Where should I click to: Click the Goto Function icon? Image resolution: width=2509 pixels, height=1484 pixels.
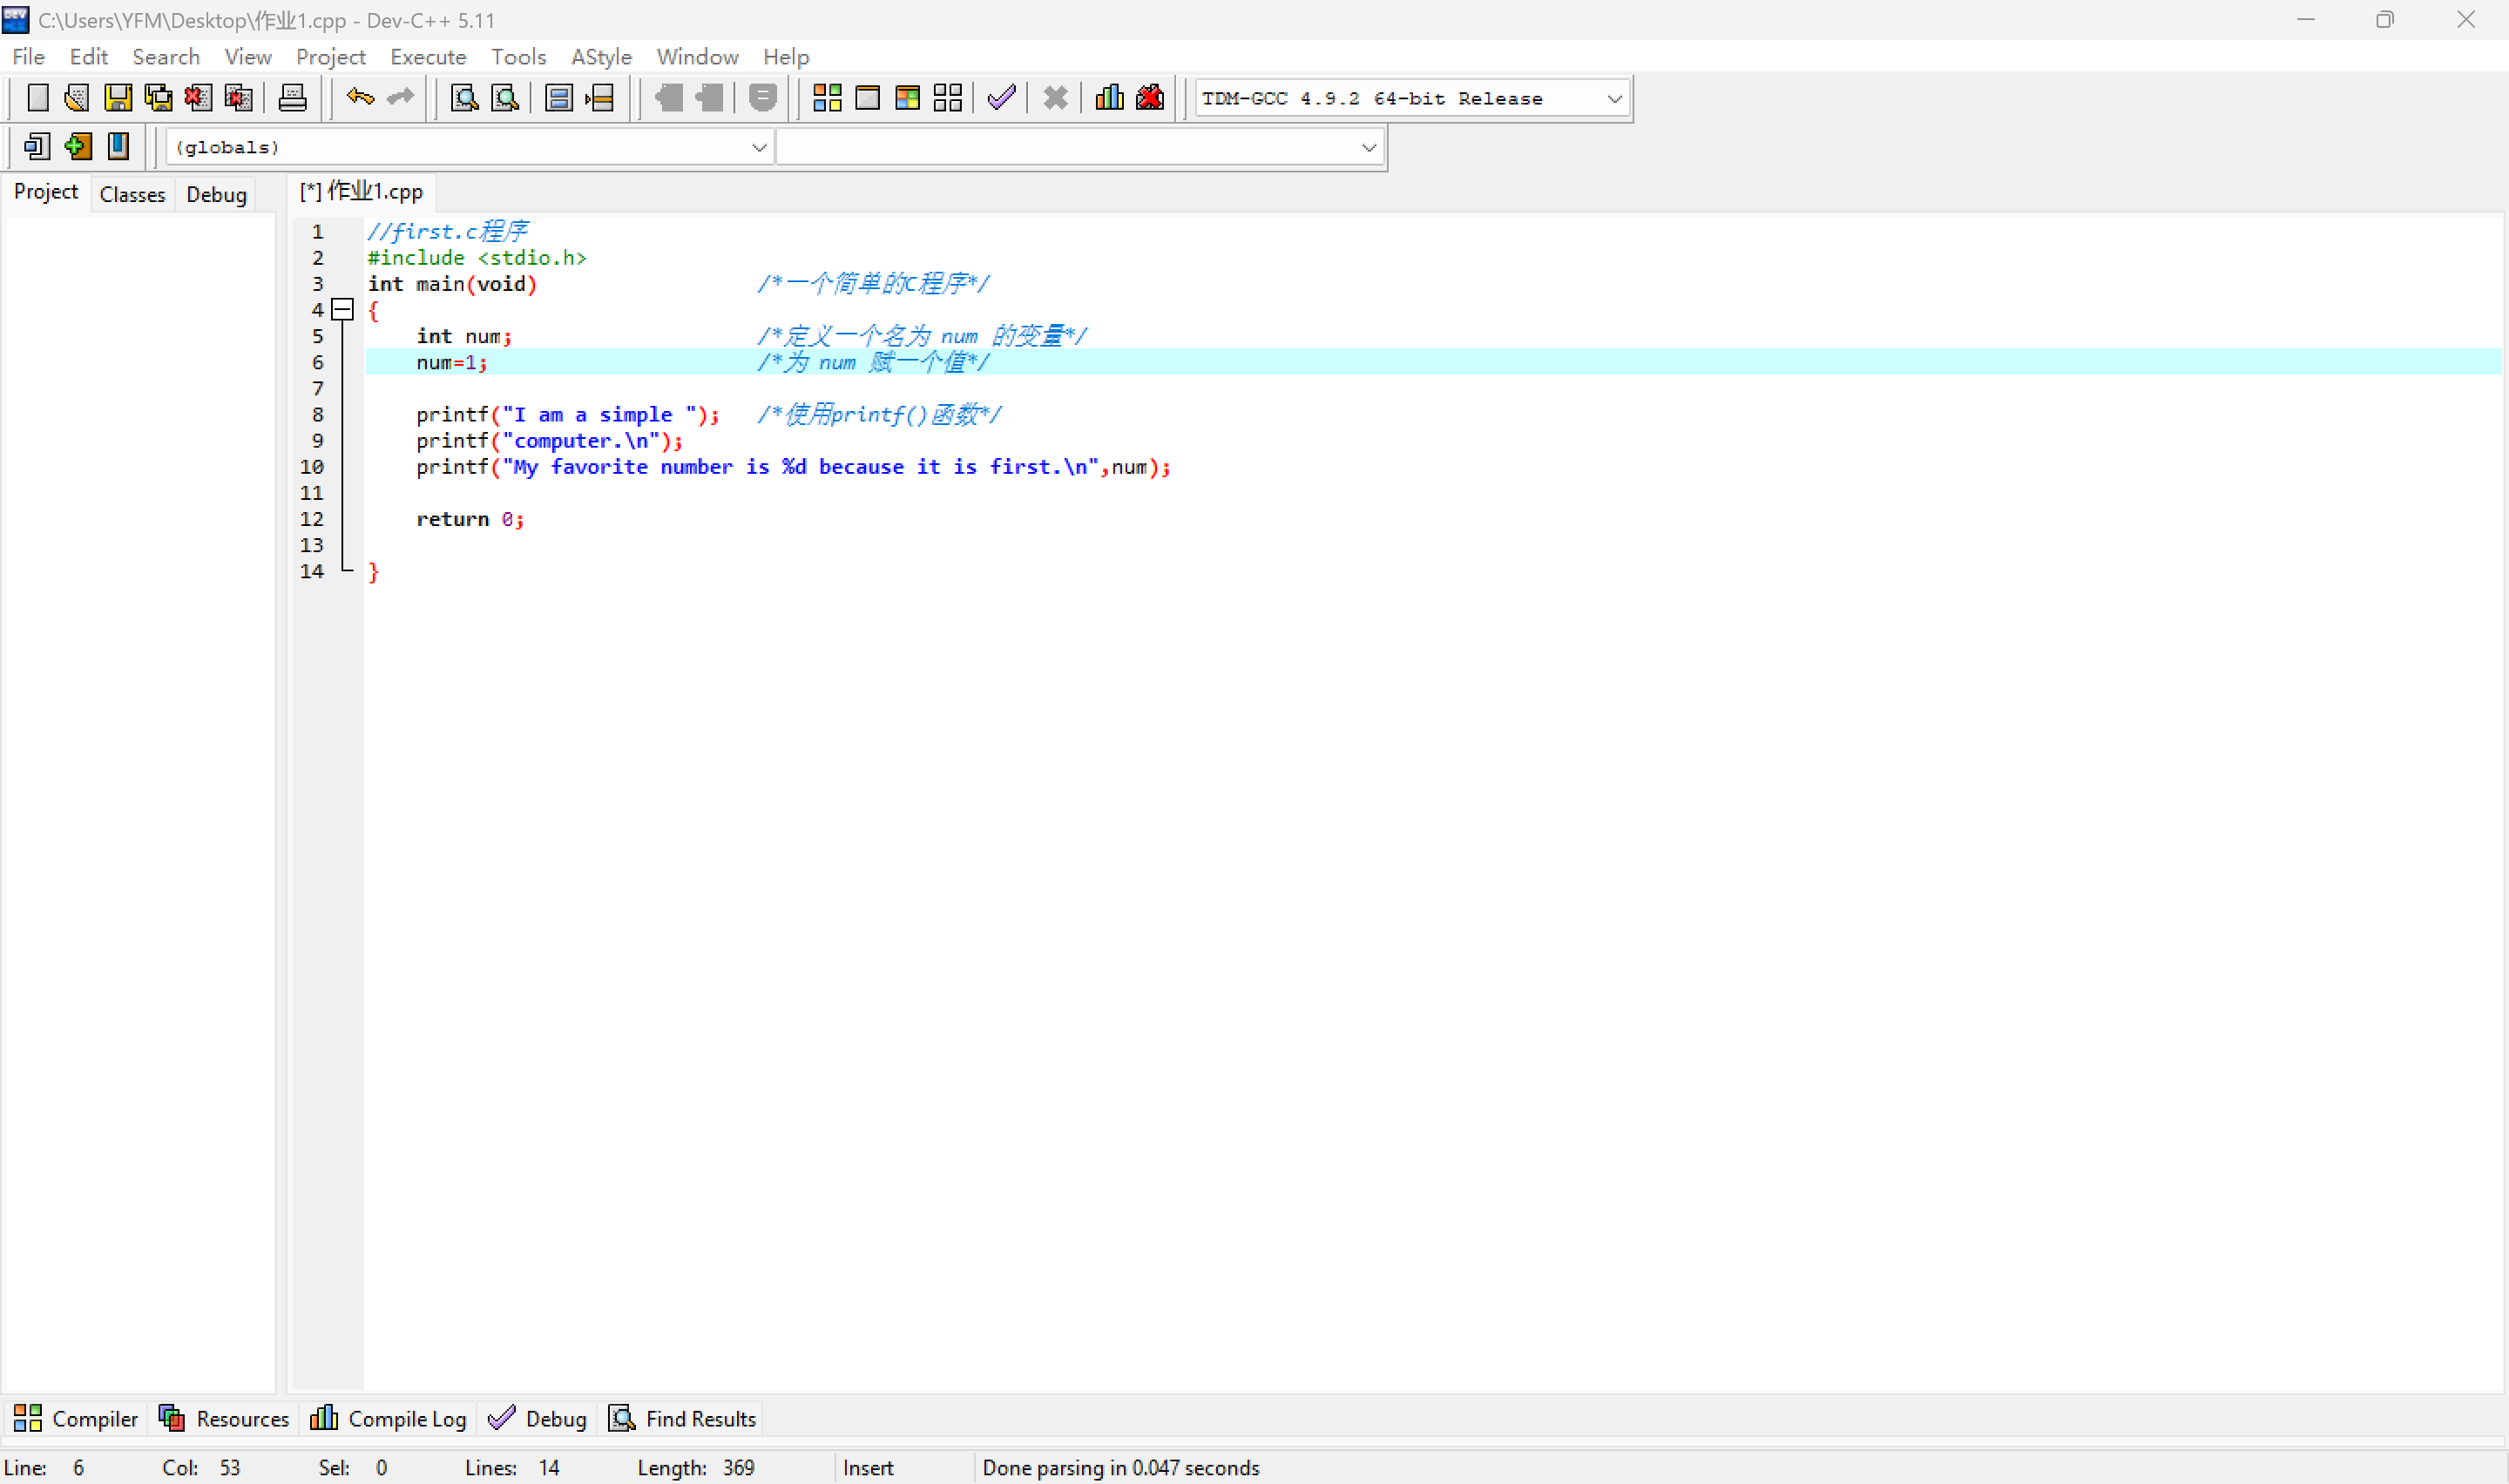(559, 98)
